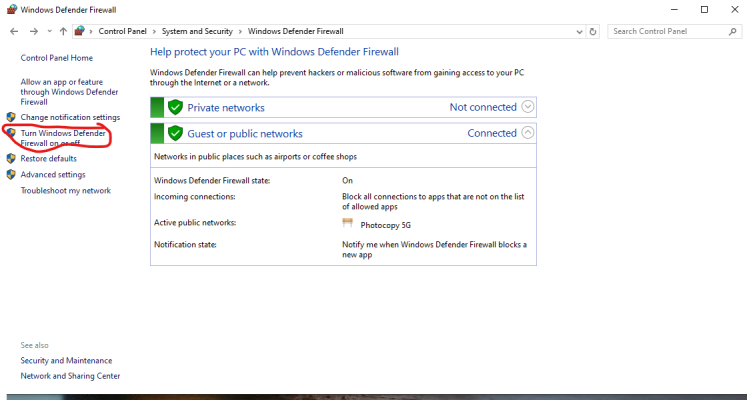Image resolution: width=747 pixels, height=400 pixels.
Task: Open Security and Maintenance link
Action: pos(66,360)
